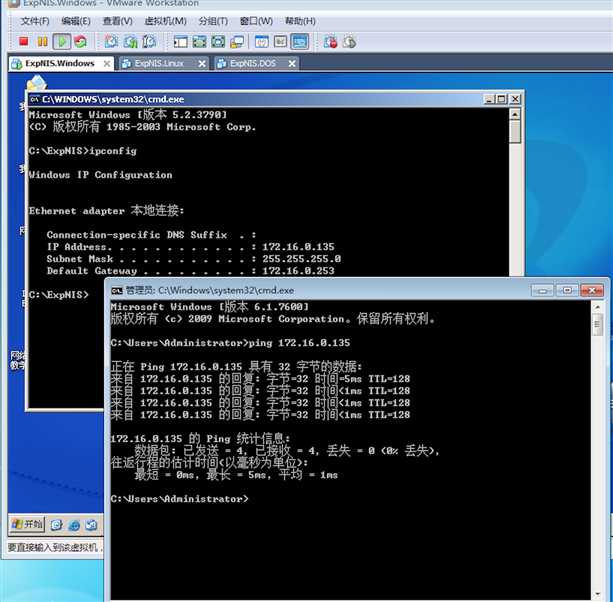The height and width of the screenshot is (602, 613).
Task: Click the IP Address 172.16.0.135 value
Action: click(298, 247)
